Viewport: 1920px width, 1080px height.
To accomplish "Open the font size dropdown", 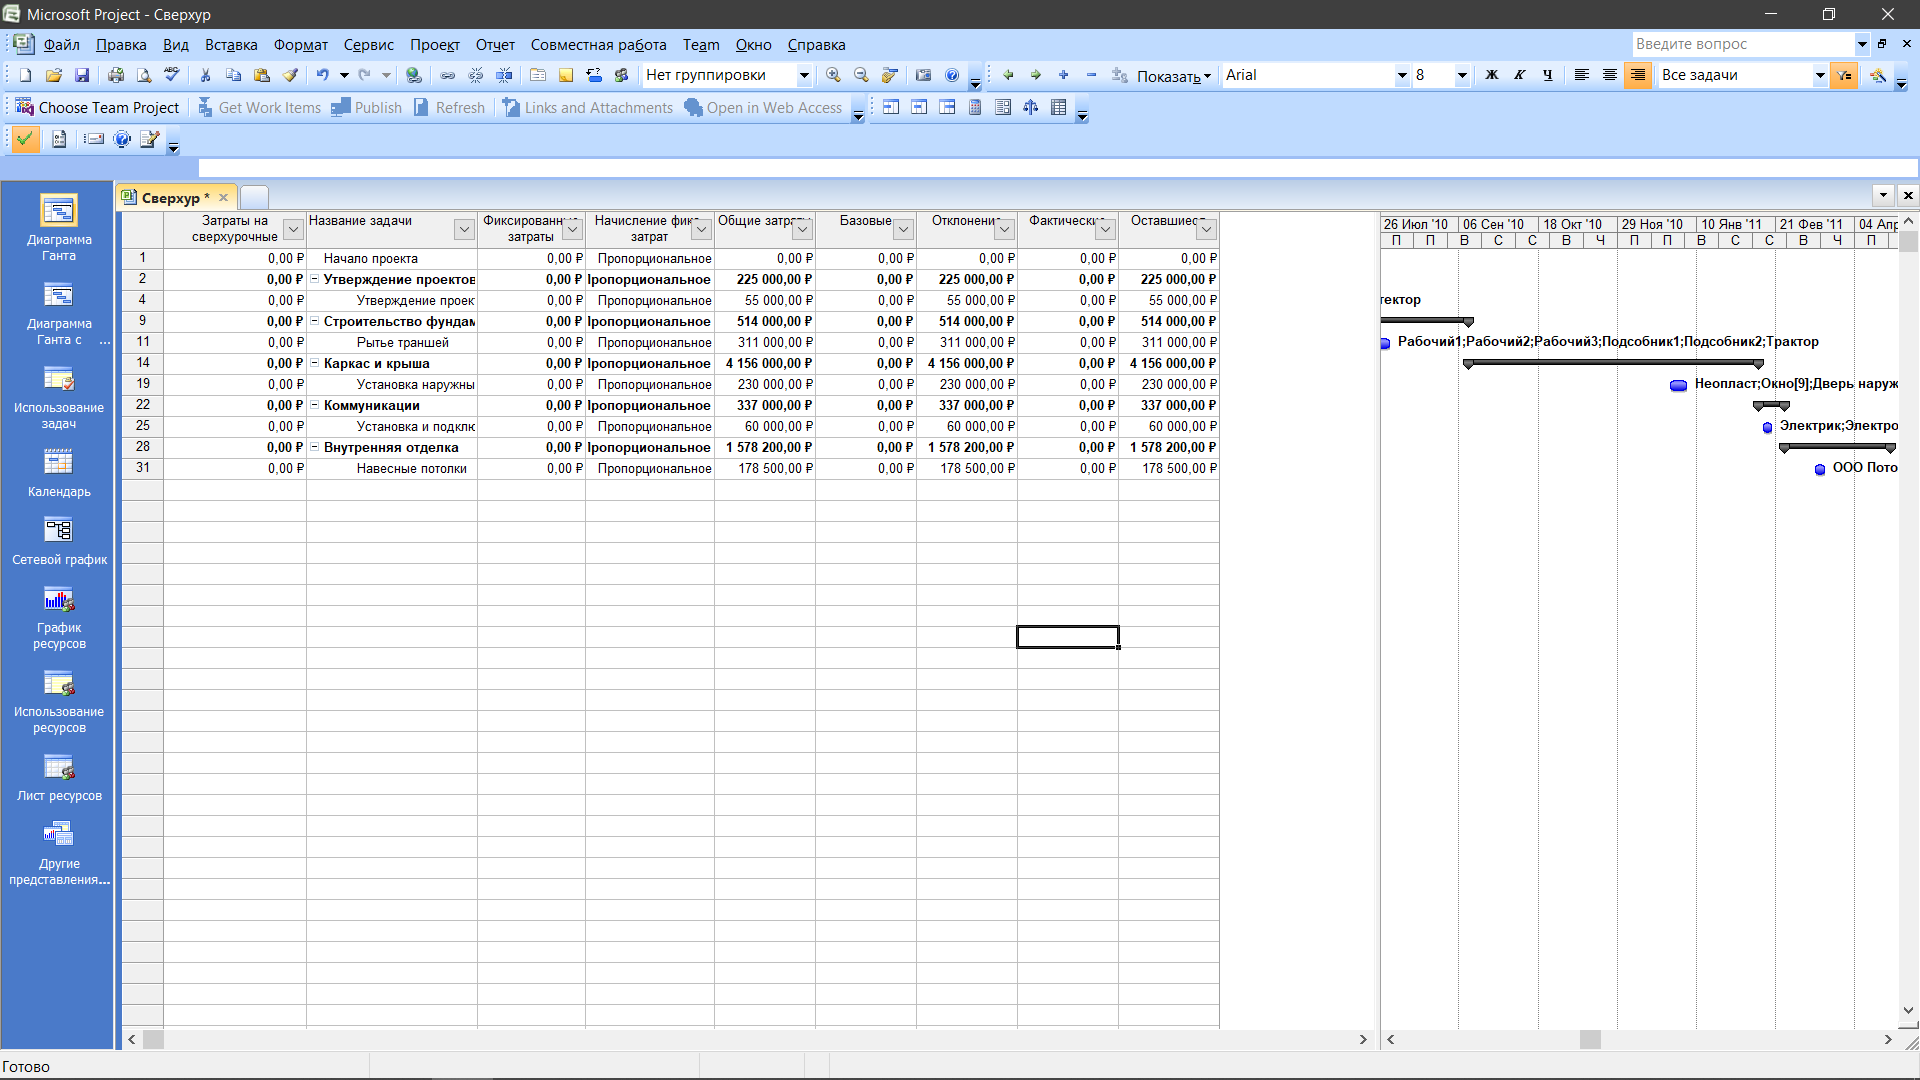I will point(1462,75).
